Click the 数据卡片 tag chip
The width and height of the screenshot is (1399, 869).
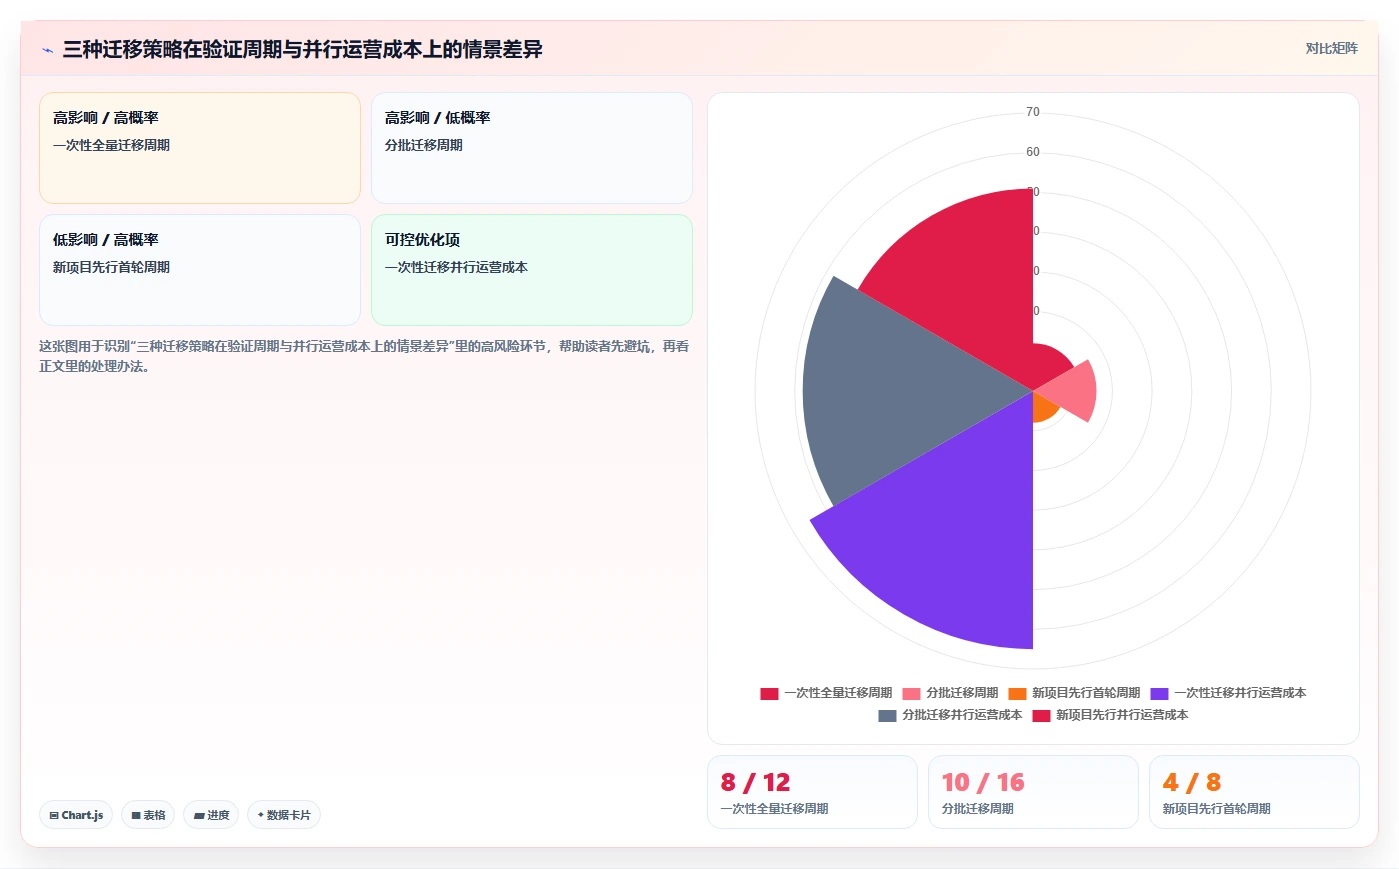284,815
